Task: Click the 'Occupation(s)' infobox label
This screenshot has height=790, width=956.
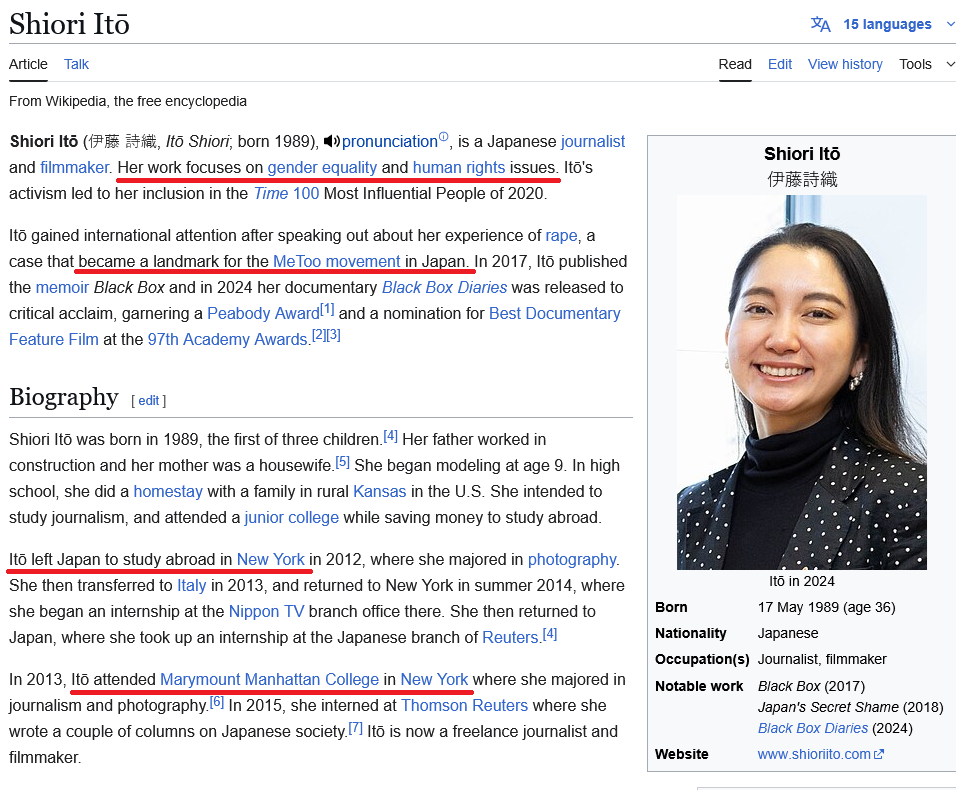Action: point(702,660)
